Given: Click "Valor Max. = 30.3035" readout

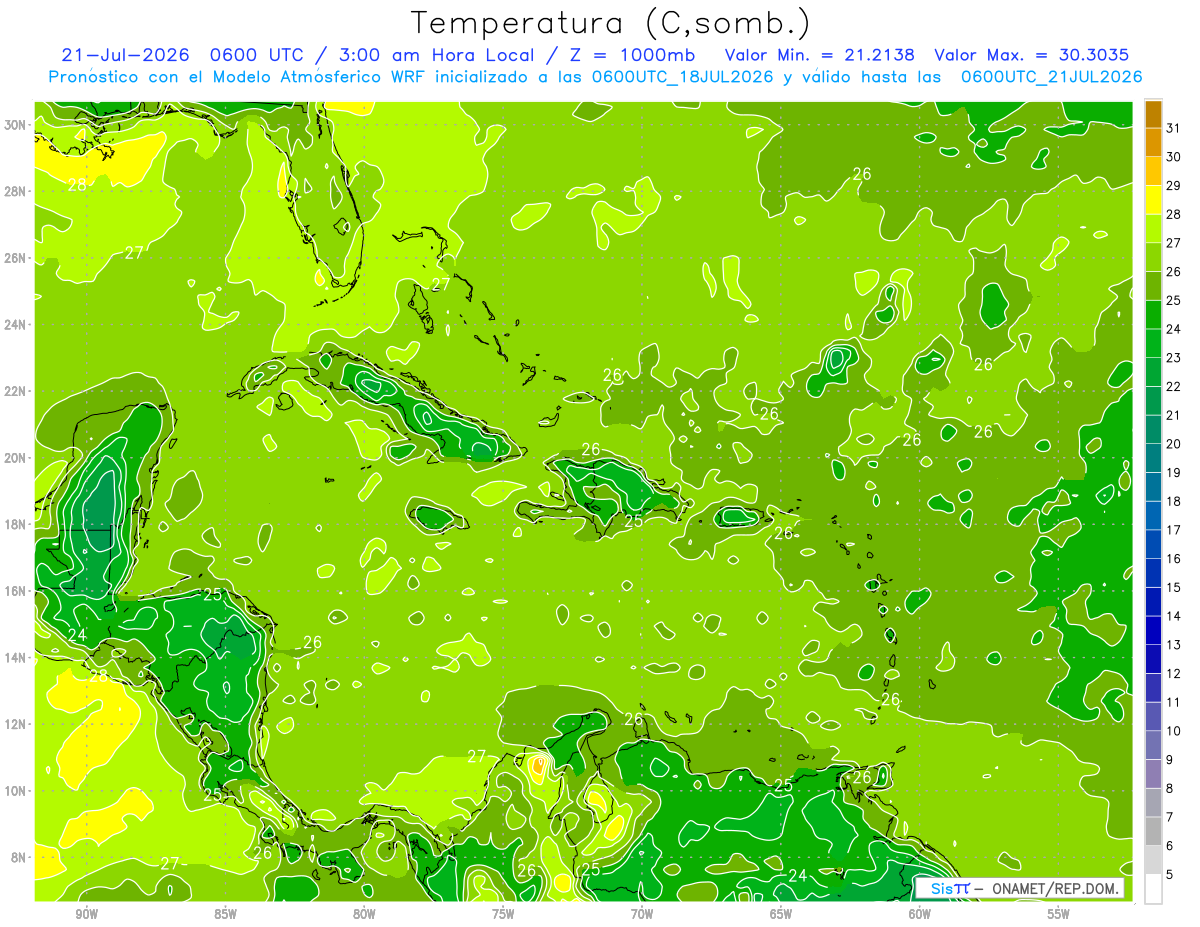Looking at the screenshot, I should pyautogui.click(x=1031, y=55).
